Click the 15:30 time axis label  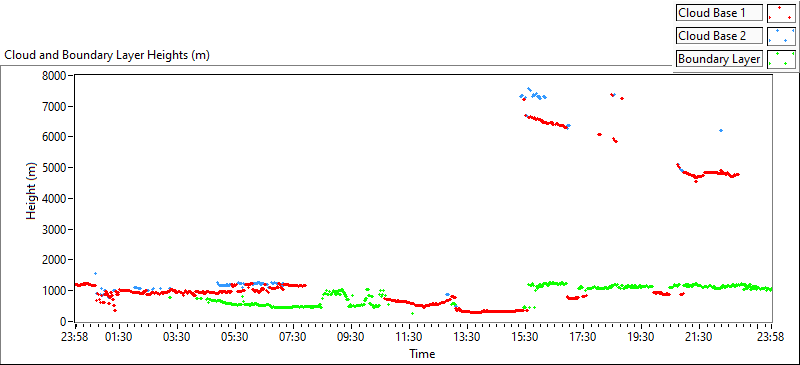click(x=526, y=336)
